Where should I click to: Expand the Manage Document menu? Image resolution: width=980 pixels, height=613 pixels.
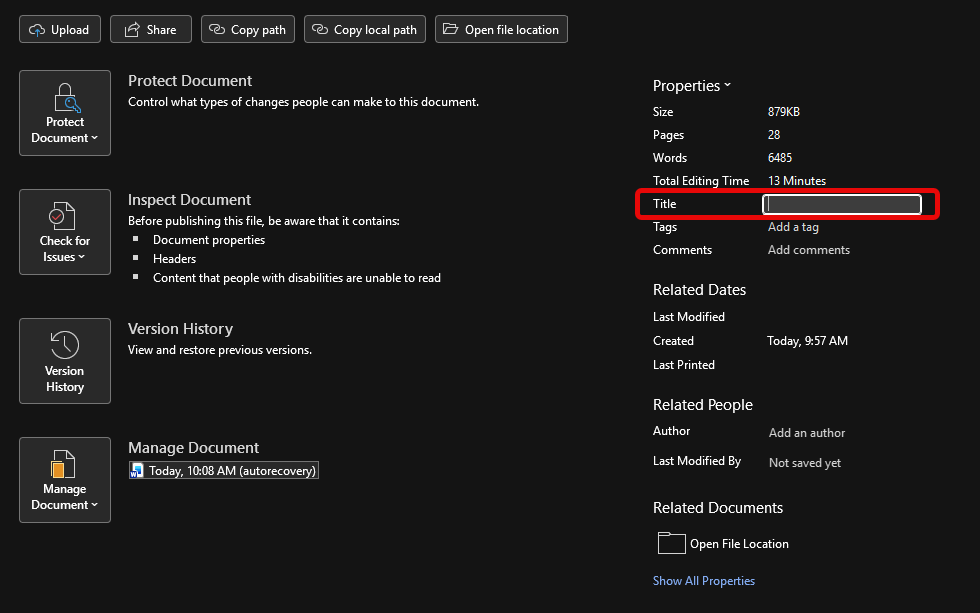click(x=65, y=480)
